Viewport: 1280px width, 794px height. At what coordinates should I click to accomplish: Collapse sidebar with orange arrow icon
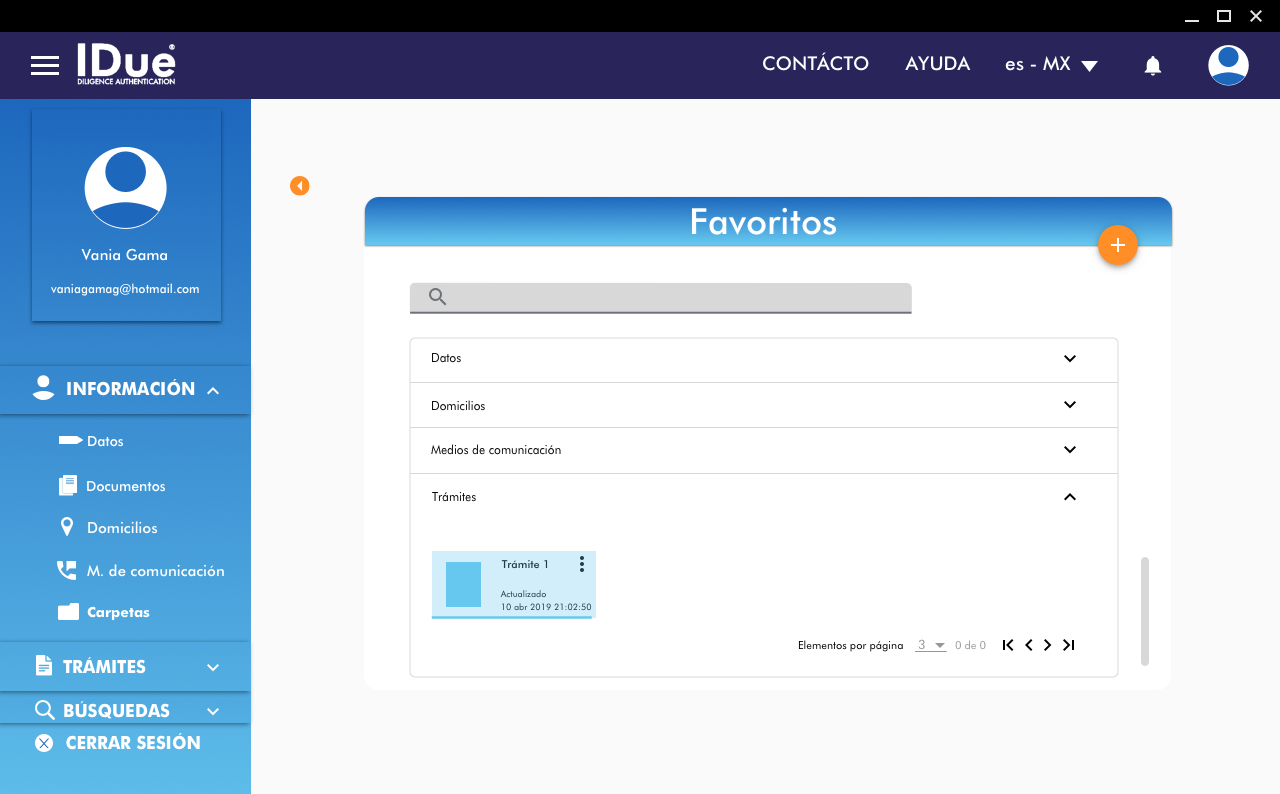pyautogui.click(x=299, y=186)
